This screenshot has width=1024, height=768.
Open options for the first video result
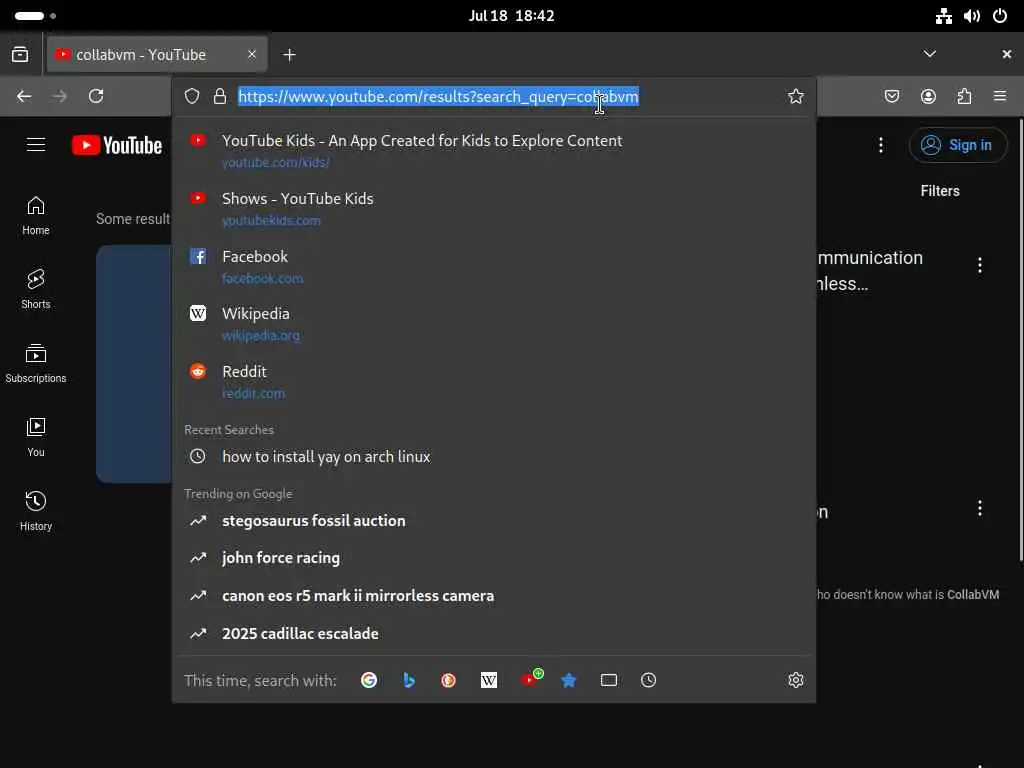(980, 264)
